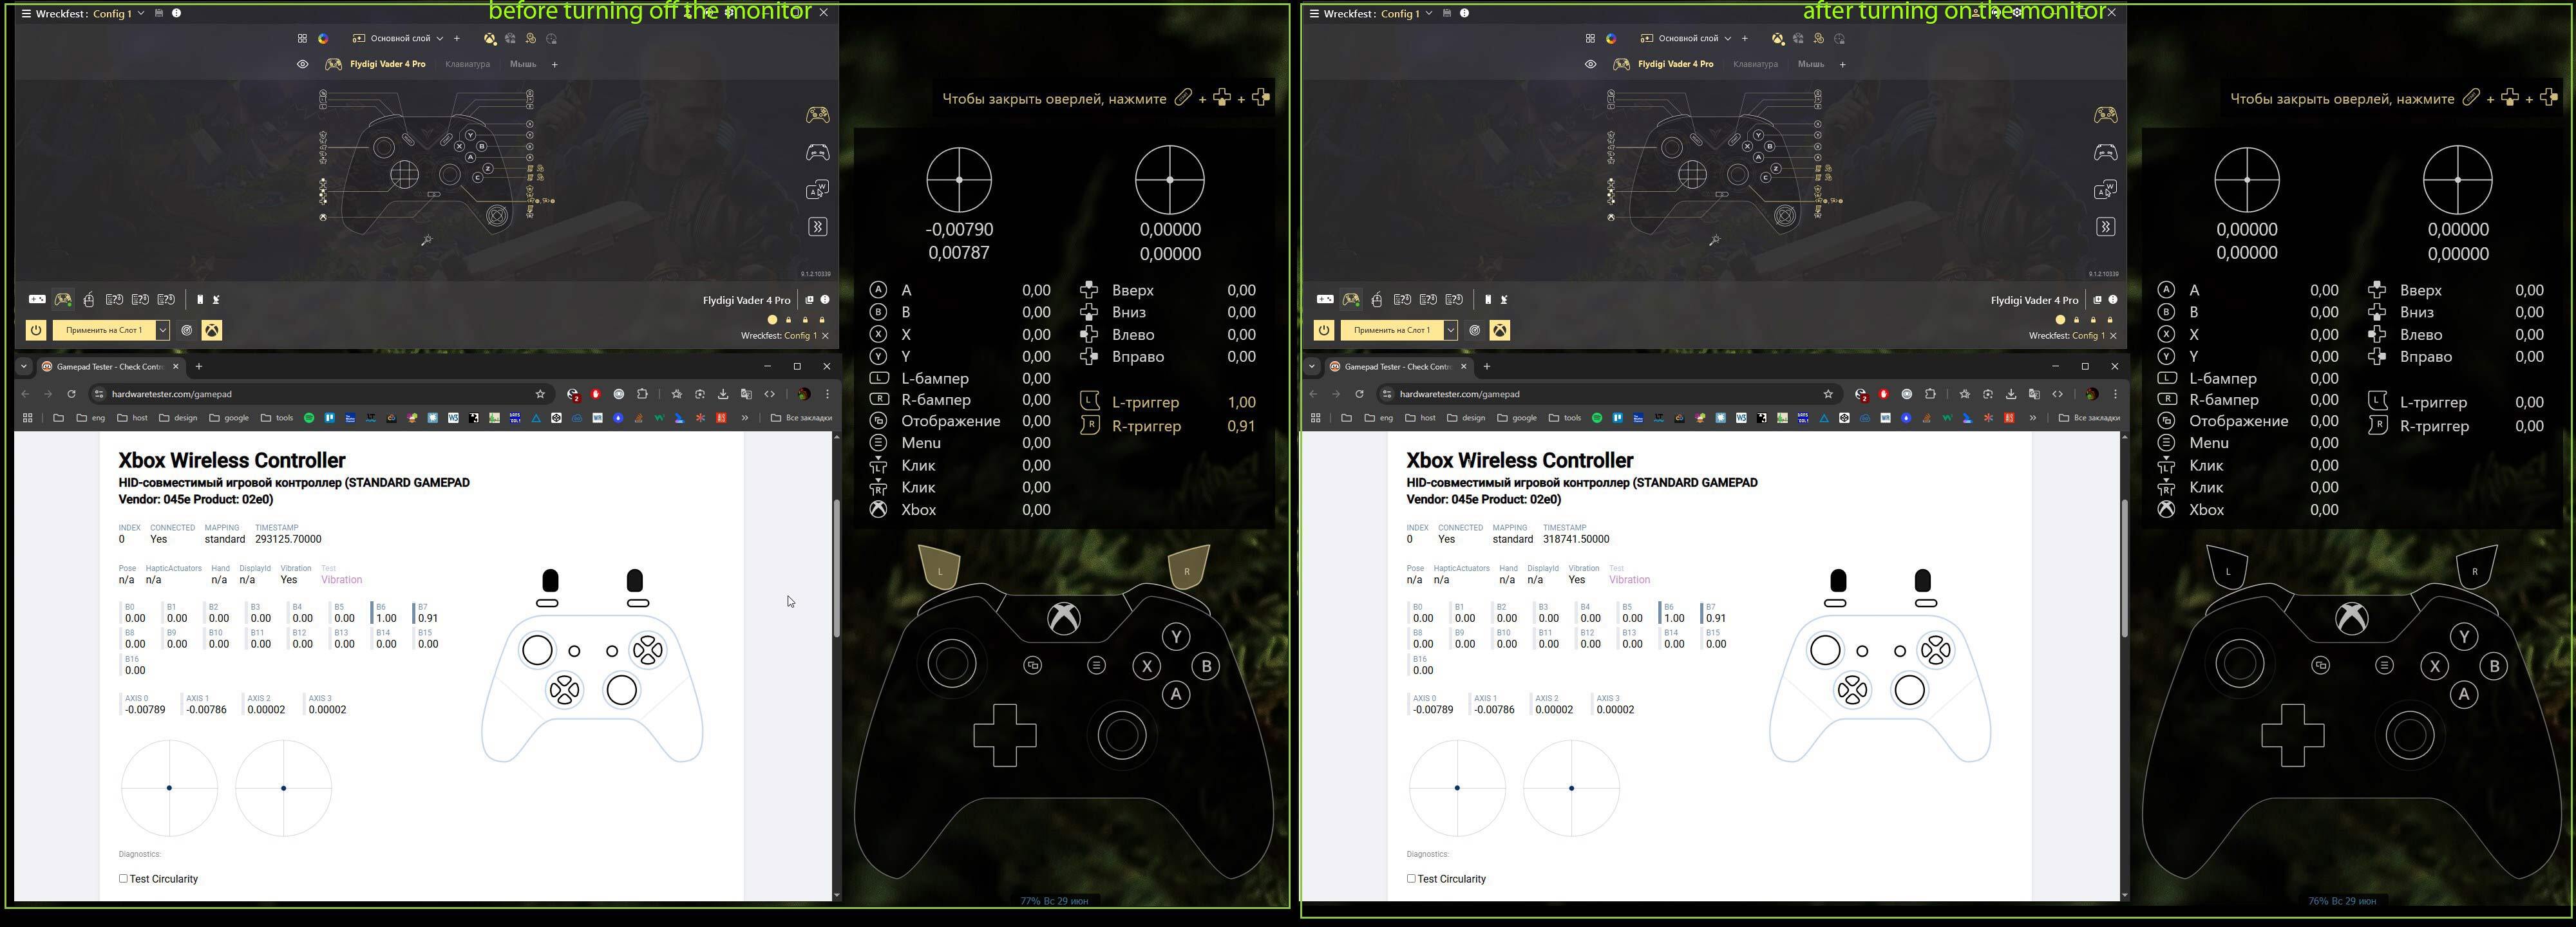Open the keyboard mapping W/A icon in the 'before' sidebar
The height and width of the screenshot is (927, 2576).
click(817, 190)
